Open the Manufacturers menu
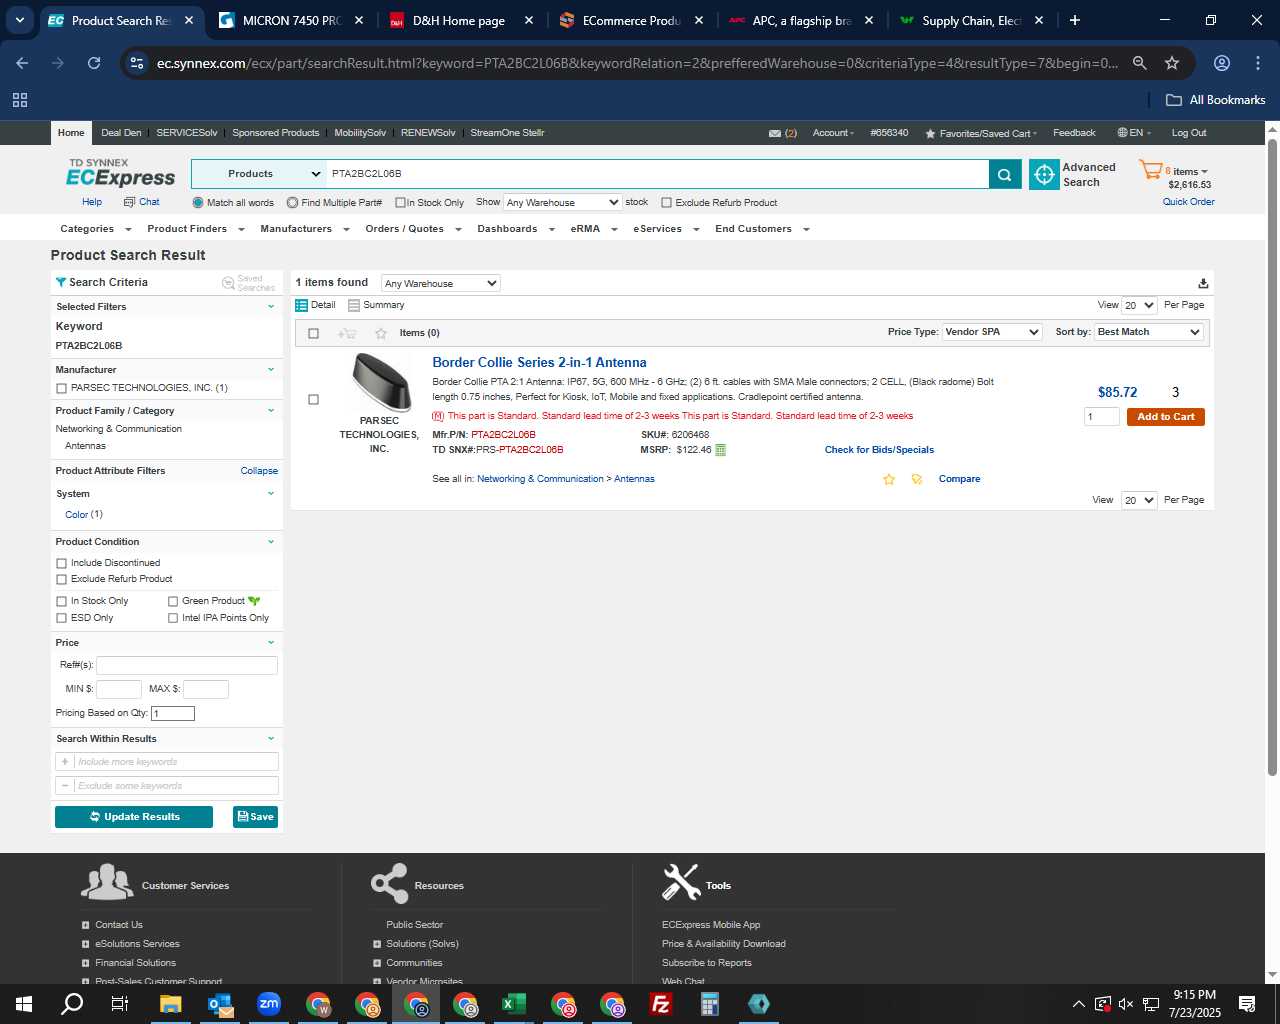 coord(304,229)
